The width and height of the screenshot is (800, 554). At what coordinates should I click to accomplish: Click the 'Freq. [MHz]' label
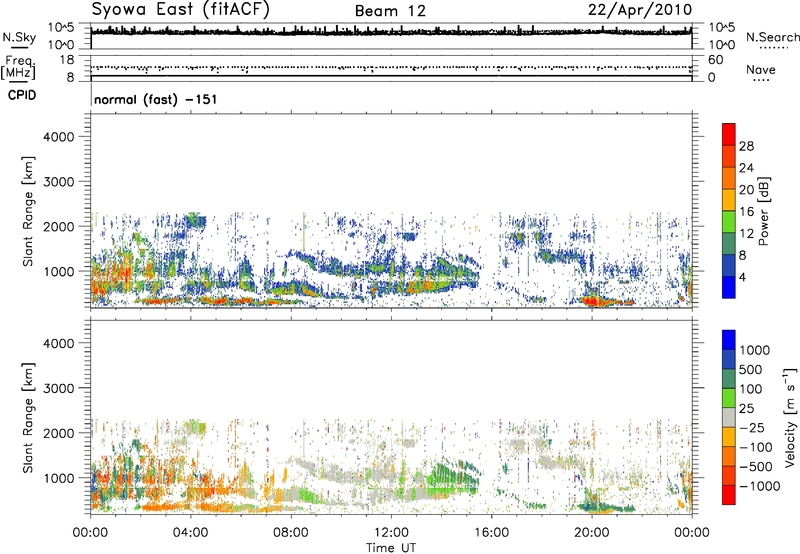tap(18, 68)
